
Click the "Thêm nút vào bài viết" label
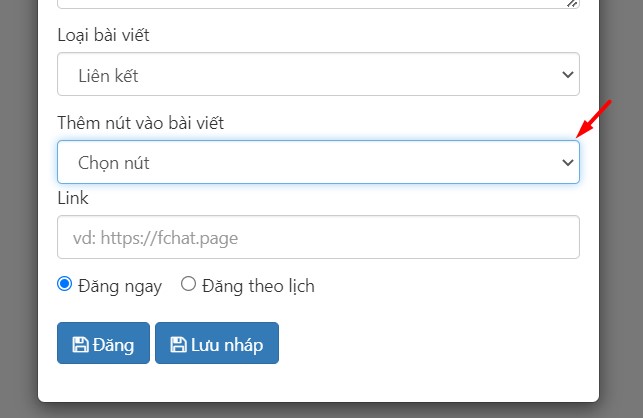[141, 123]
